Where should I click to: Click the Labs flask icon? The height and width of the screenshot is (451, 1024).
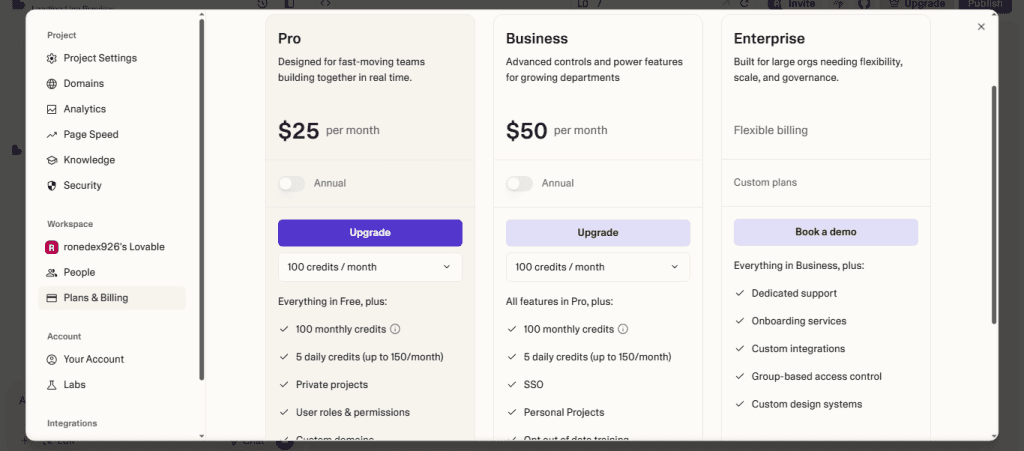52,385
